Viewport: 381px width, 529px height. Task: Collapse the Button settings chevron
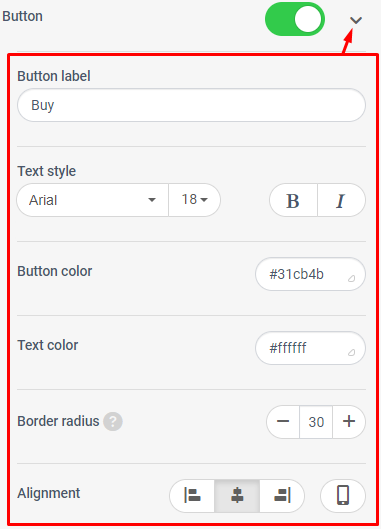click(x=356, y=21)
